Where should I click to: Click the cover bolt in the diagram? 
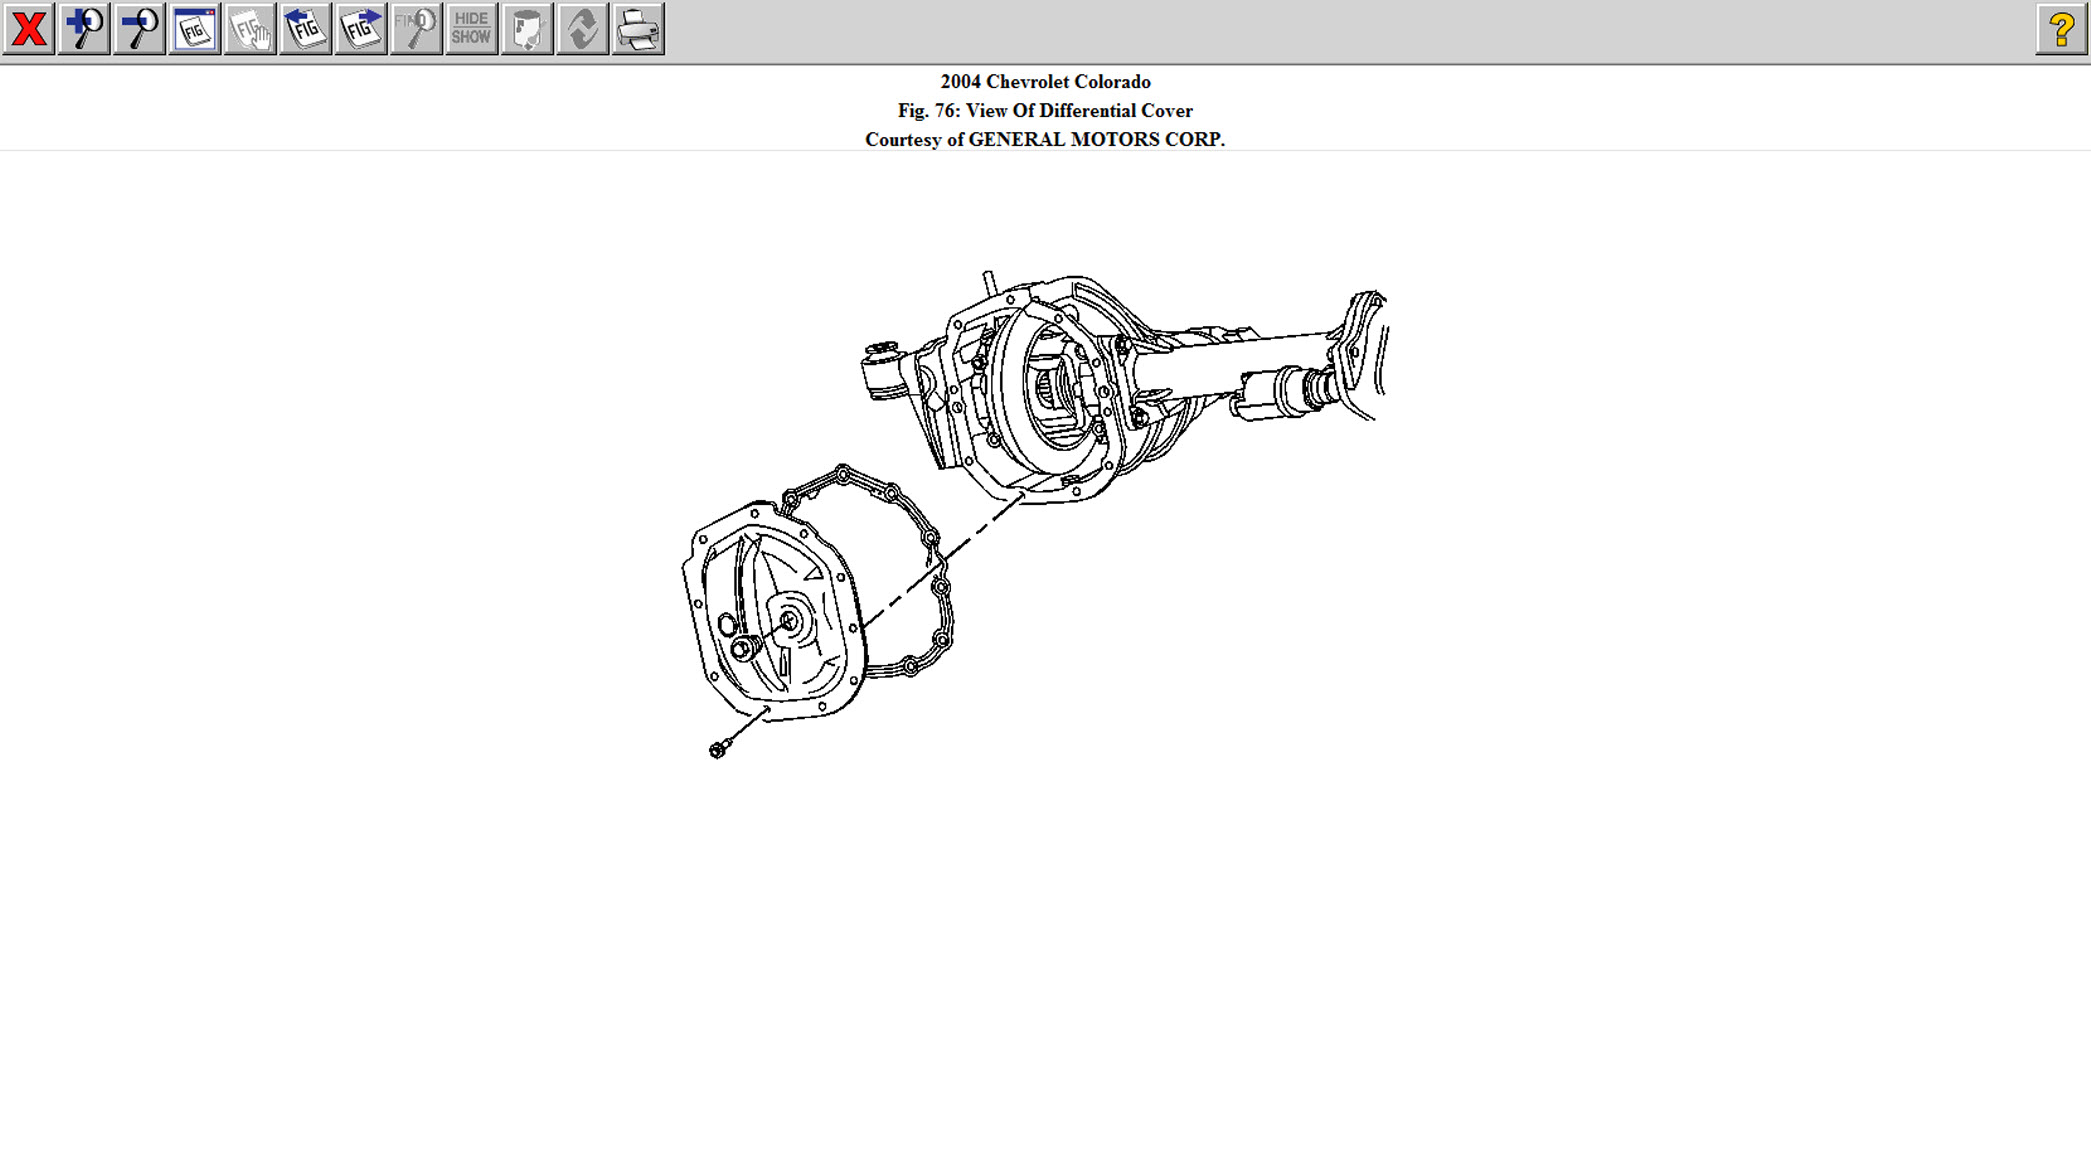coord(717,750)
